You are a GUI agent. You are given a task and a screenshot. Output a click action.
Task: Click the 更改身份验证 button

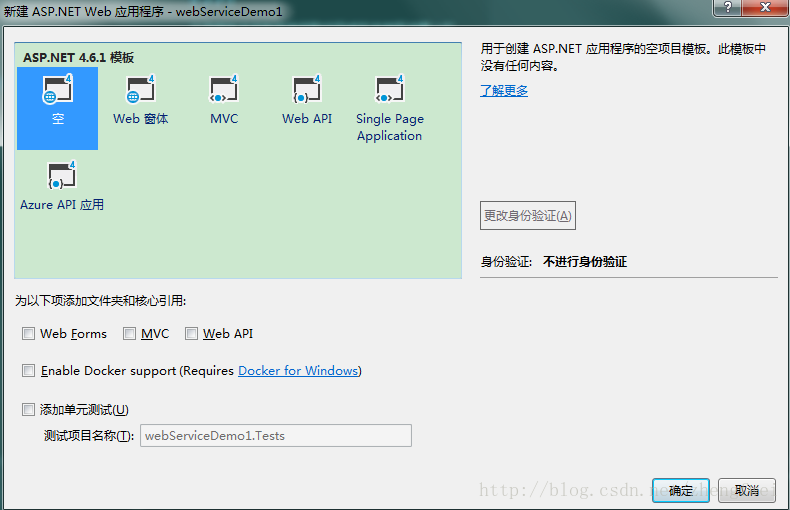[528, 216]
